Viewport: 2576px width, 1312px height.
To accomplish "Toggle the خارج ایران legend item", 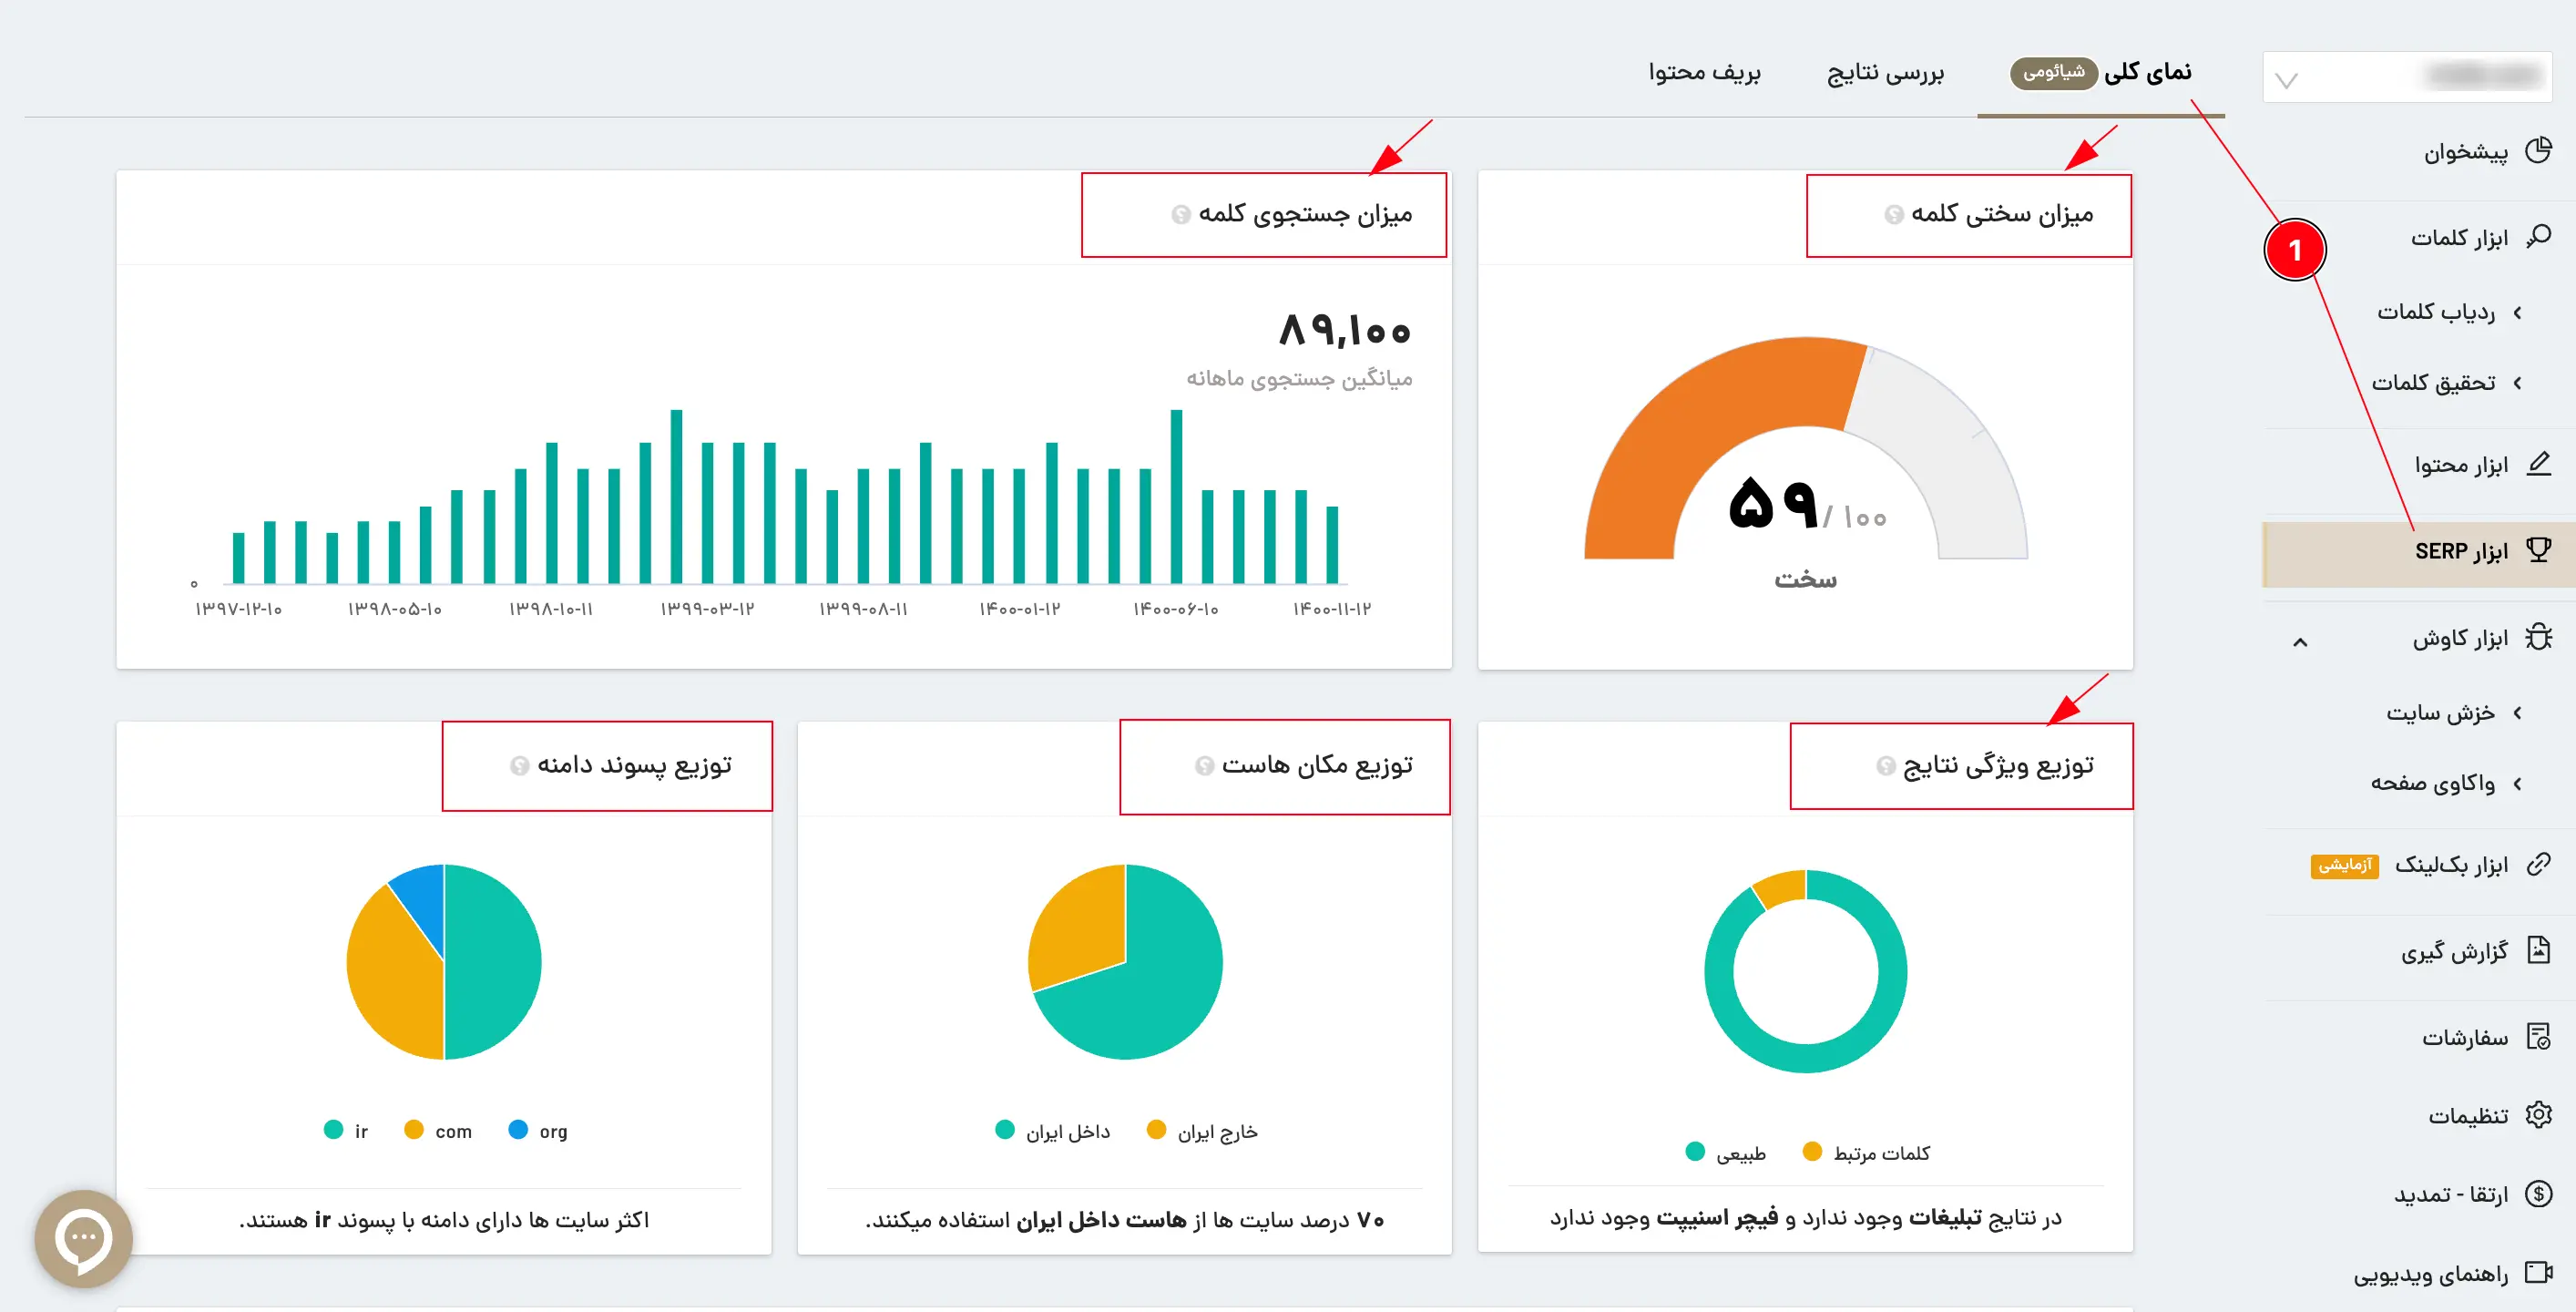I will click(1202, 1130).
